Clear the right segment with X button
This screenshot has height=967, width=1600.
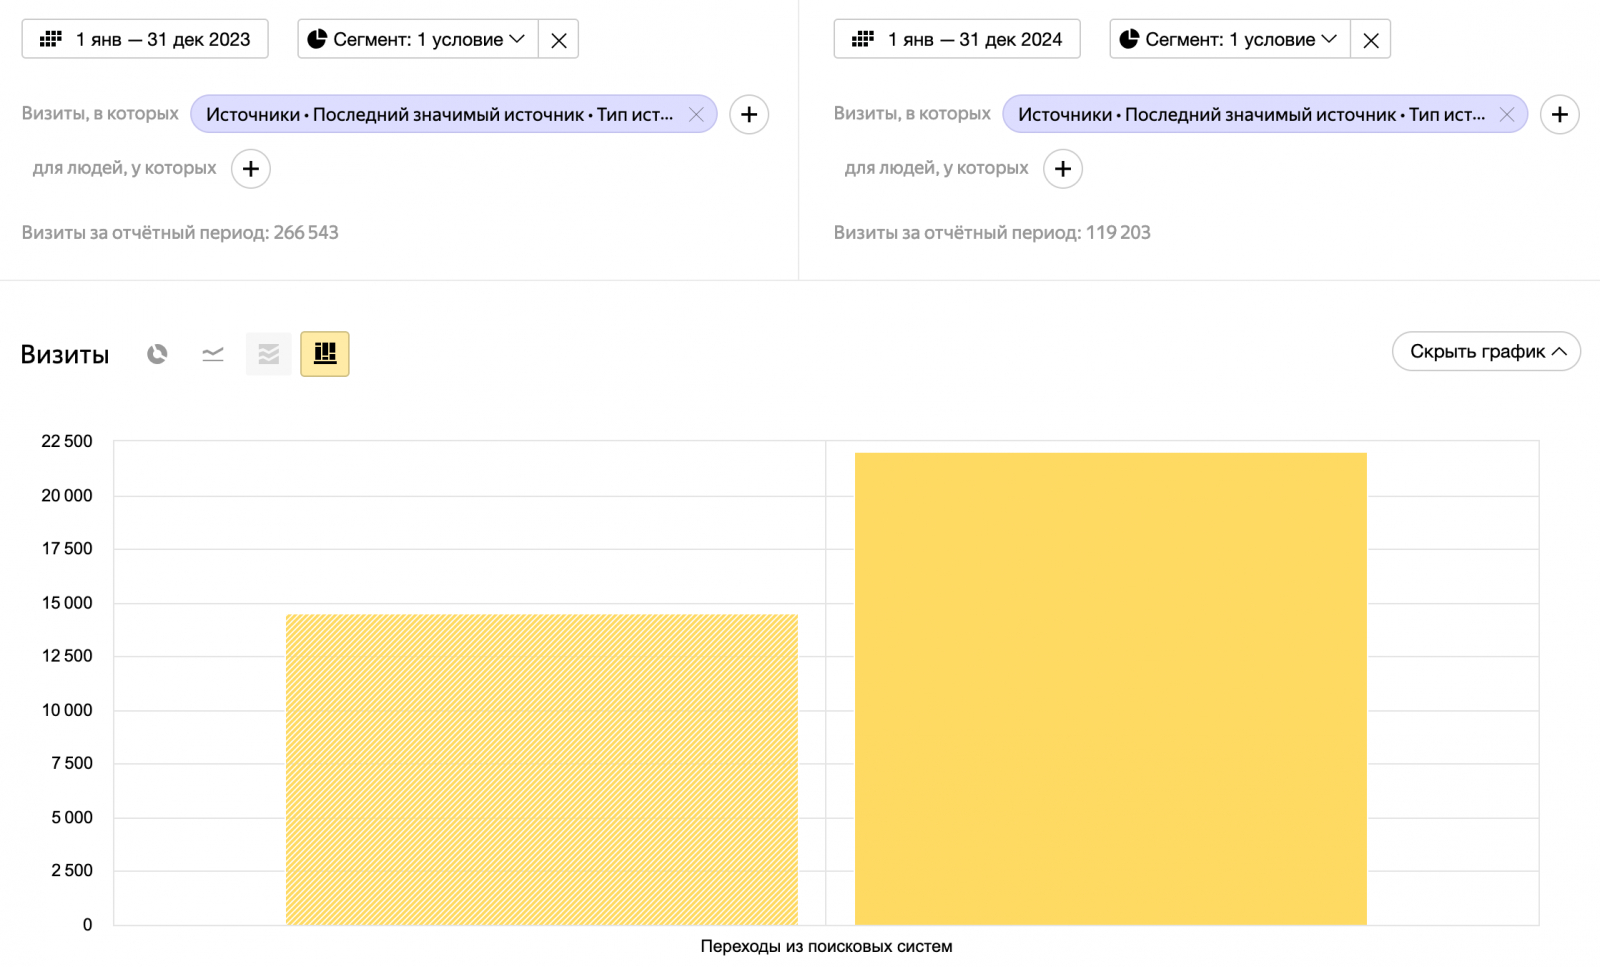[1371, 40]
